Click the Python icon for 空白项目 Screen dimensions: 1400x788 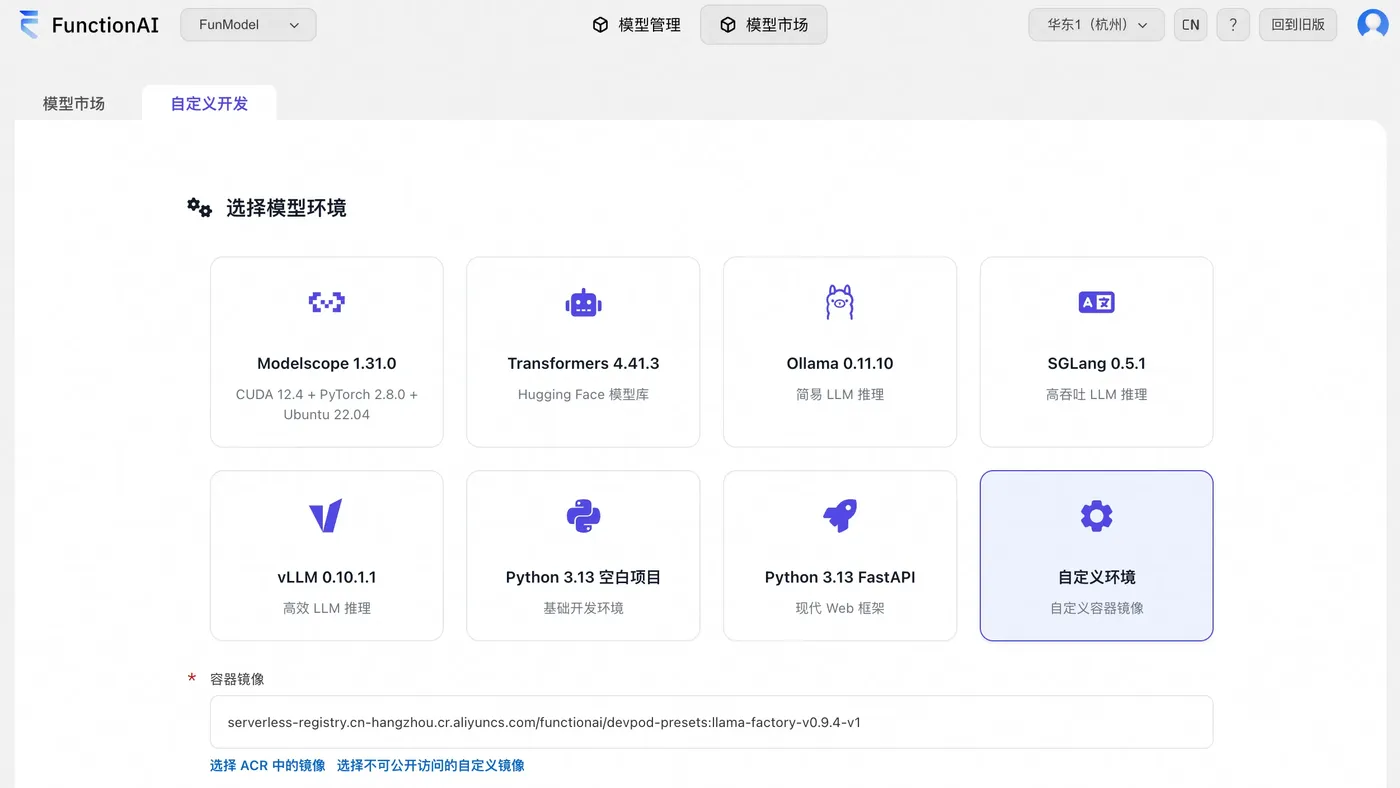click(583, 516)
